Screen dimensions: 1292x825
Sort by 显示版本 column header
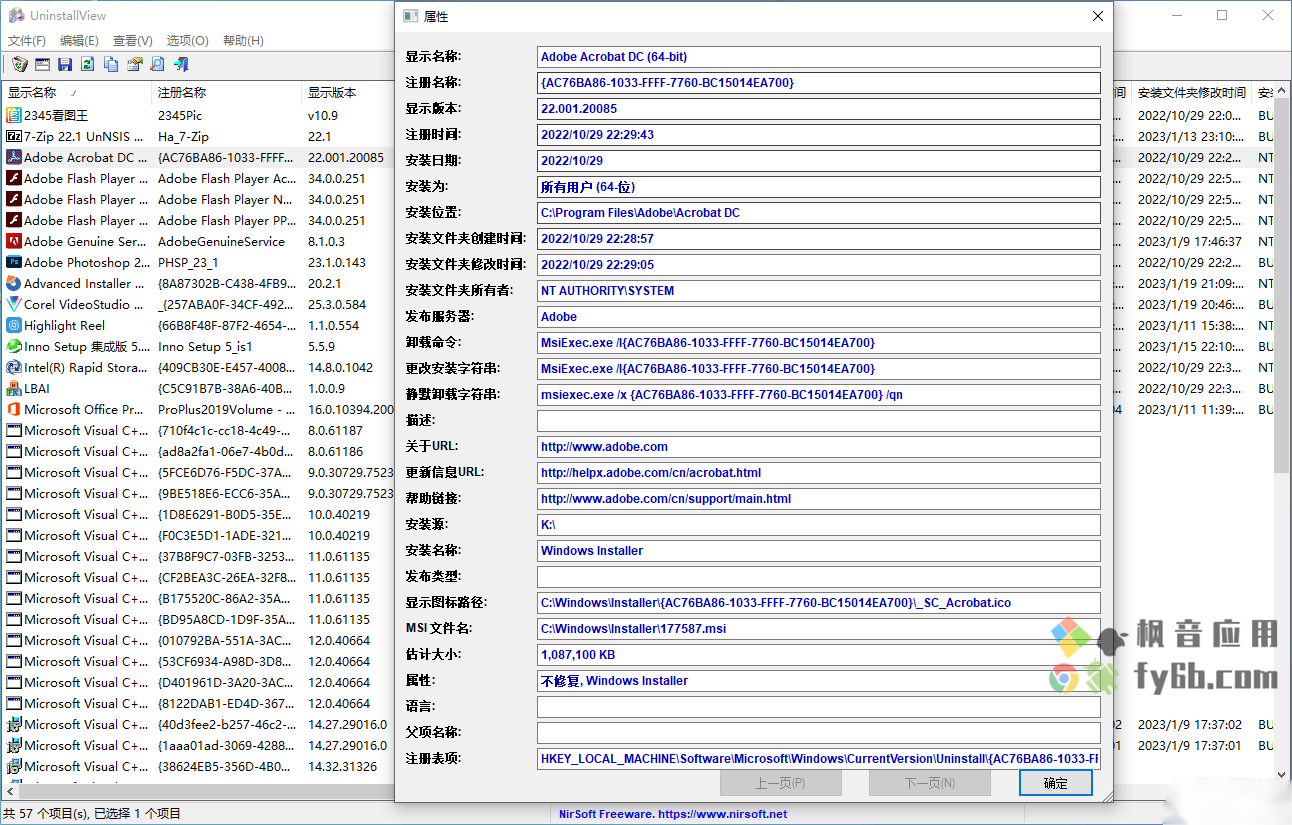pos(349,92)
